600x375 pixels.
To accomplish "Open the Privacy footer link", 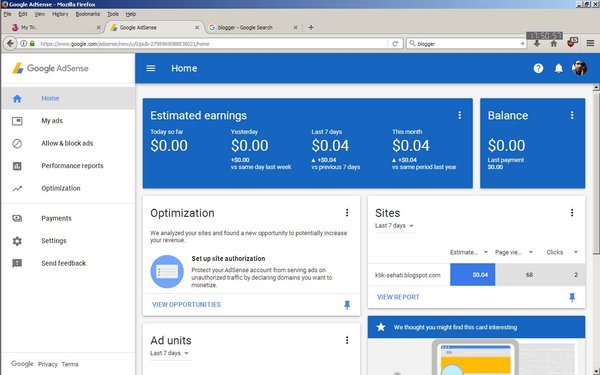I will tap(47, 364).
